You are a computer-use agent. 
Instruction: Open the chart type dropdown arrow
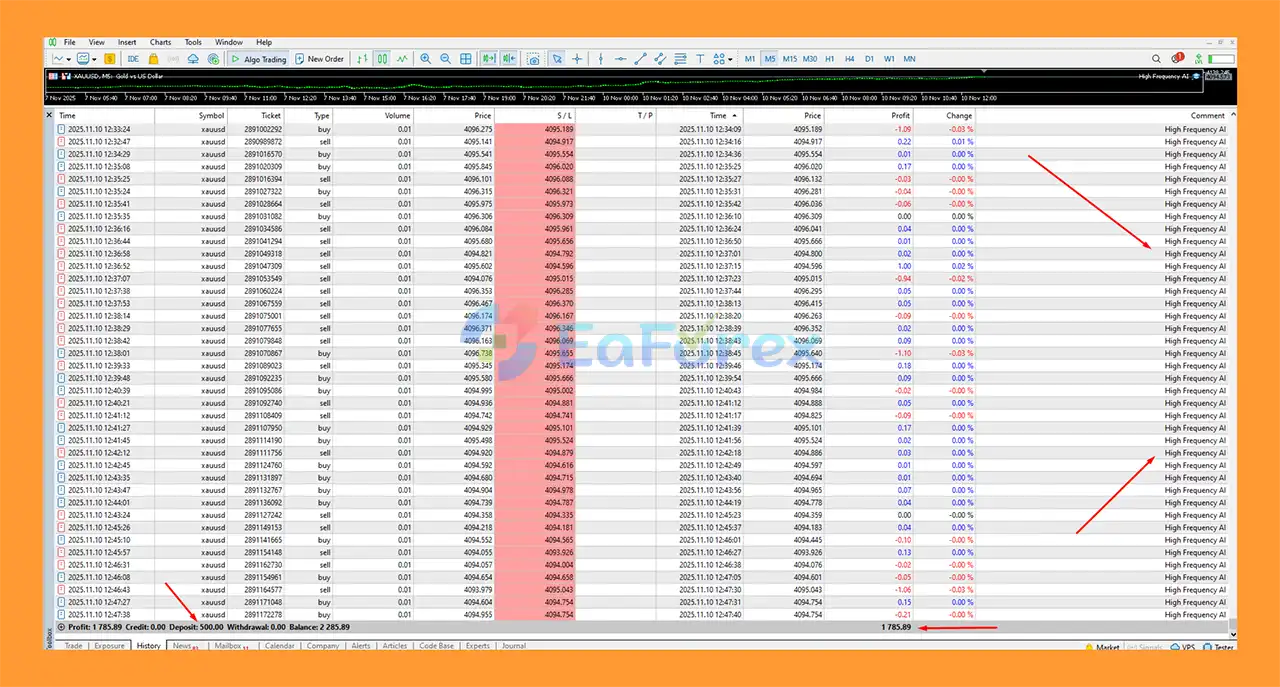(x=69, y=59)
